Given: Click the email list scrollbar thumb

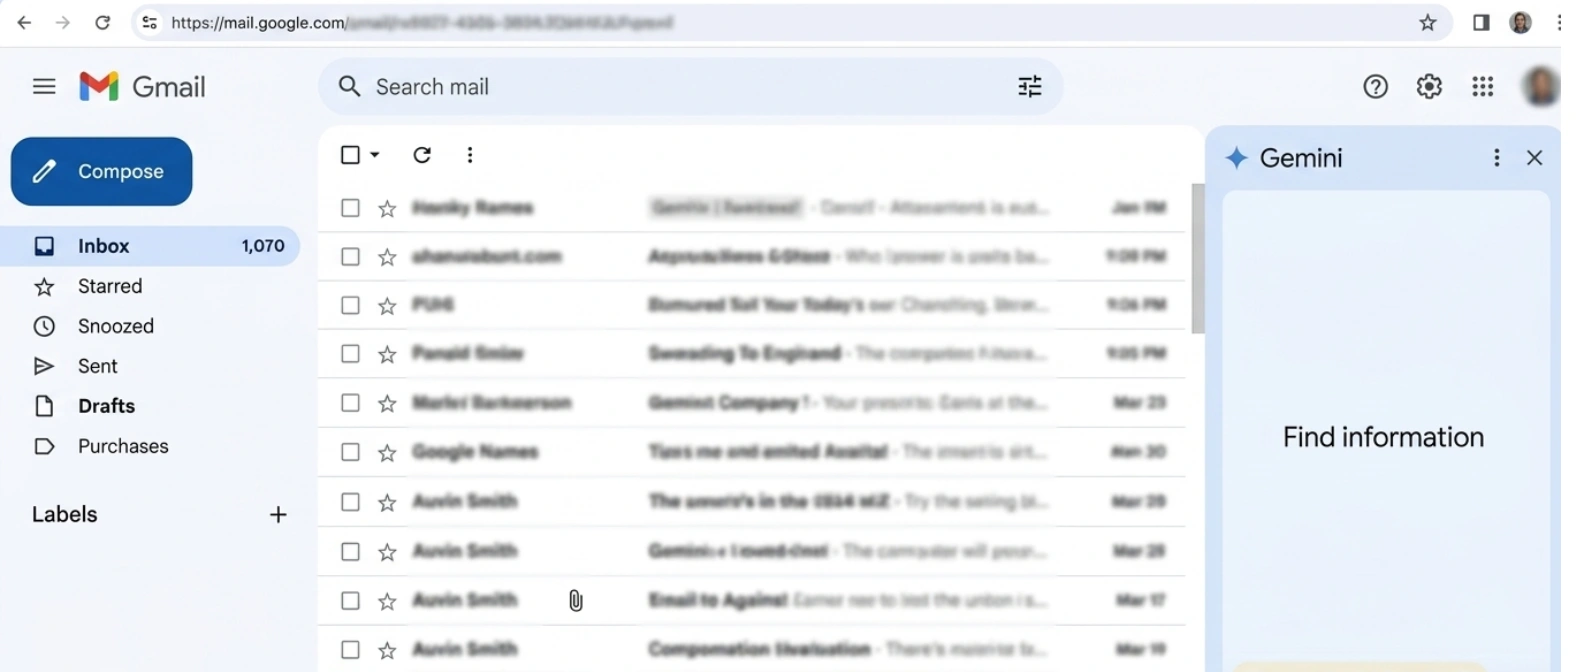Looking at the screenshot, I should (x=1198, y=258).
